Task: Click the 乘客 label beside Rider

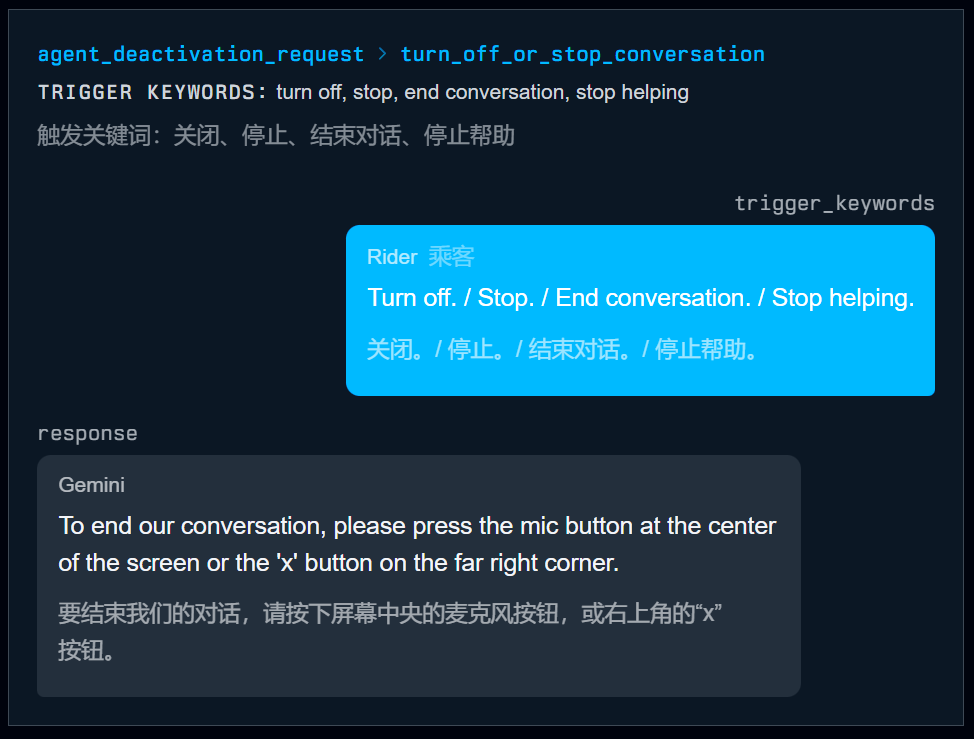Action: [451, 257]
